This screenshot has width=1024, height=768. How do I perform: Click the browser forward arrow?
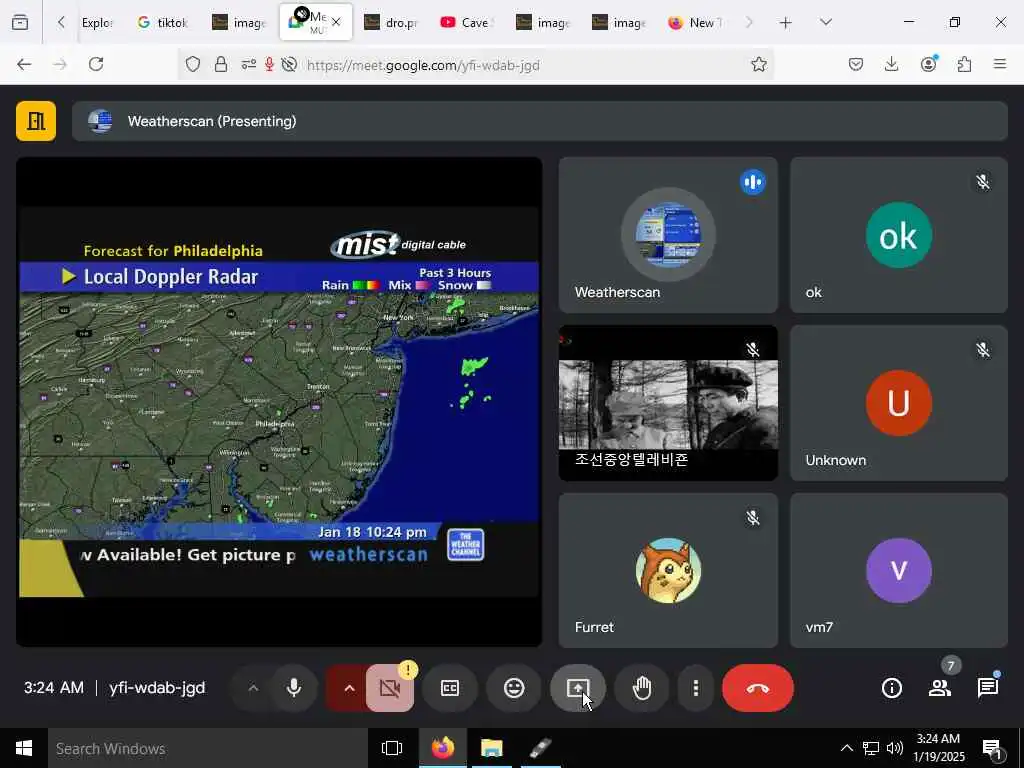pos(60,64)
